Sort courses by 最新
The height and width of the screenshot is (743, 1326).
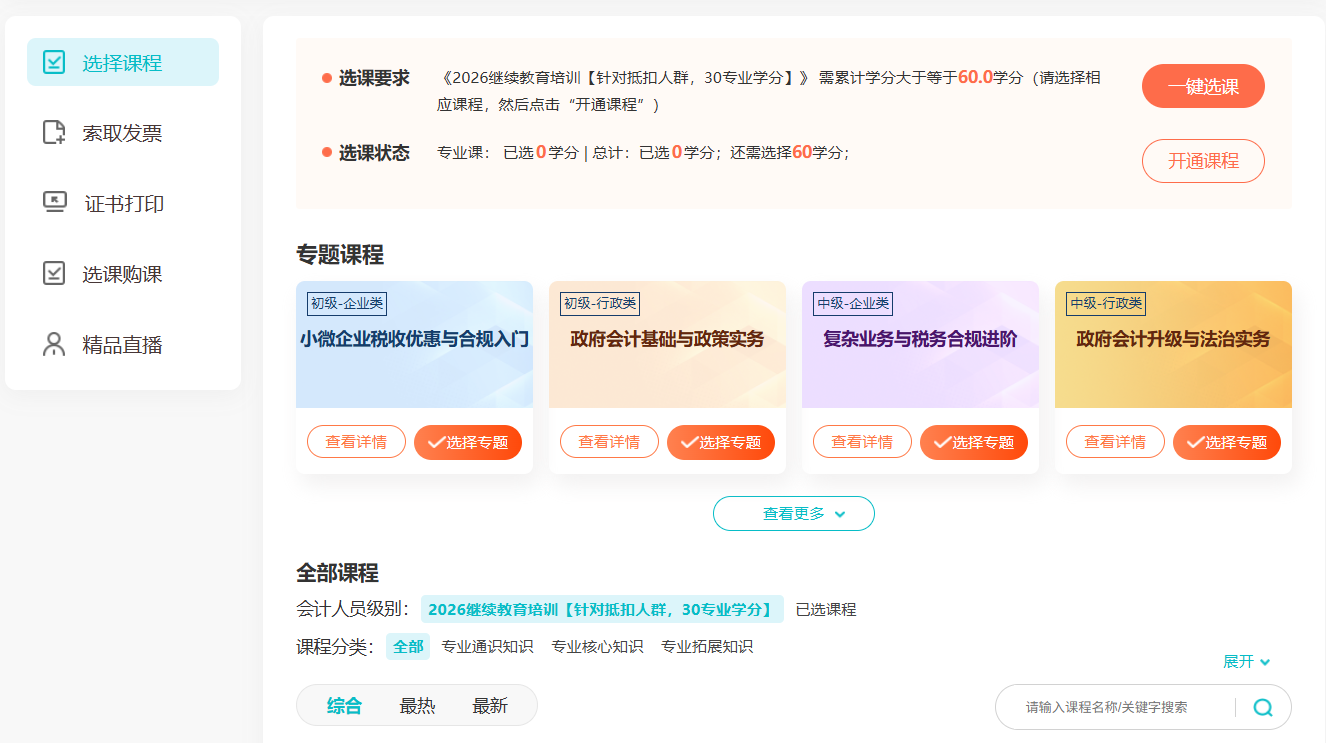tap(490, 706)
